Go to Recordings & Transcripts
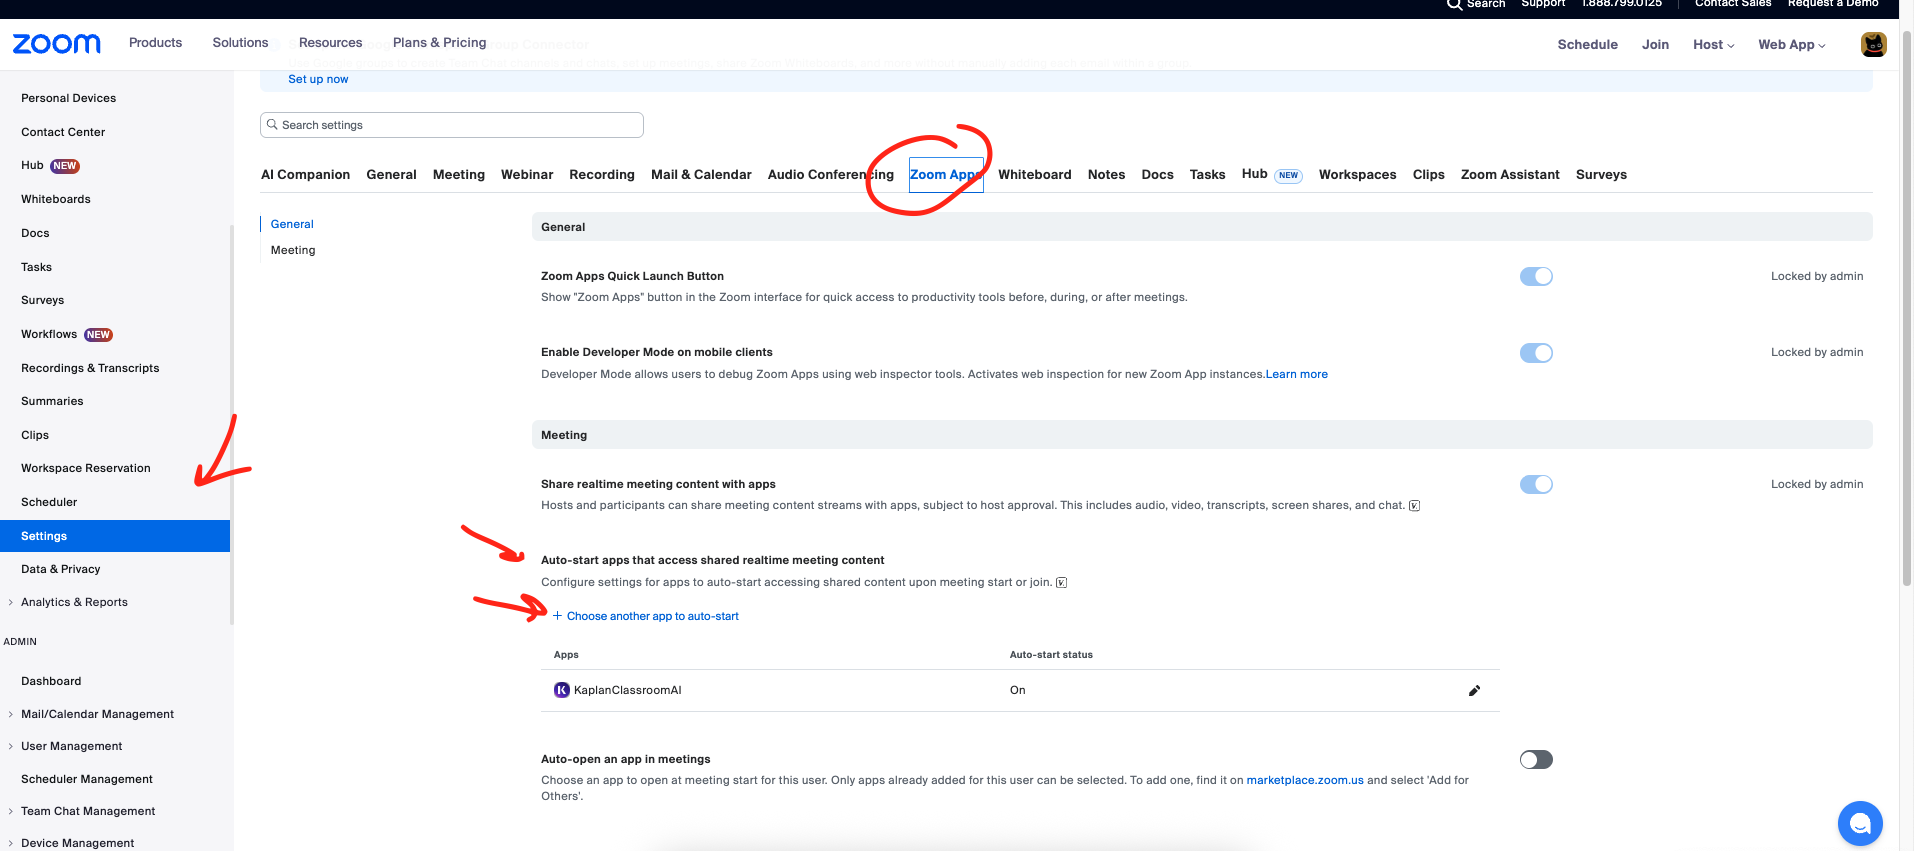This screenshot has width=1914, height=851. coord(90,369)
